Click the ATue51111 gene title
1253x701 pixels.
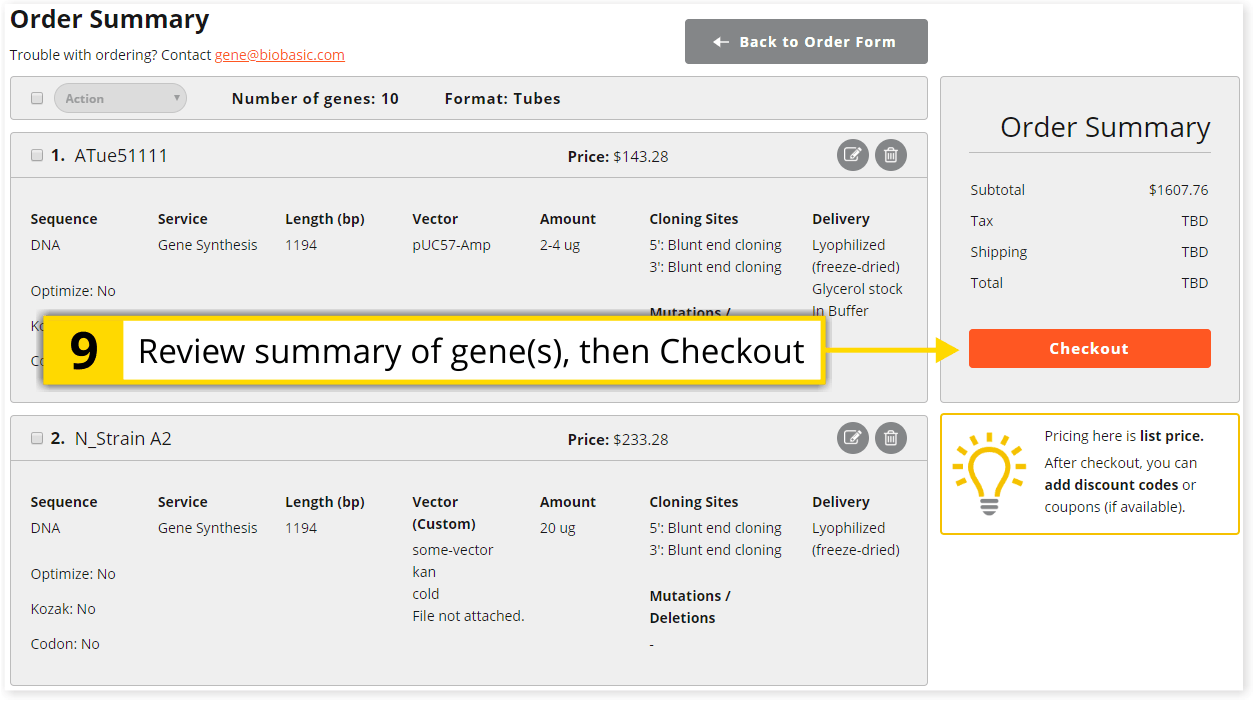point(121,156)
